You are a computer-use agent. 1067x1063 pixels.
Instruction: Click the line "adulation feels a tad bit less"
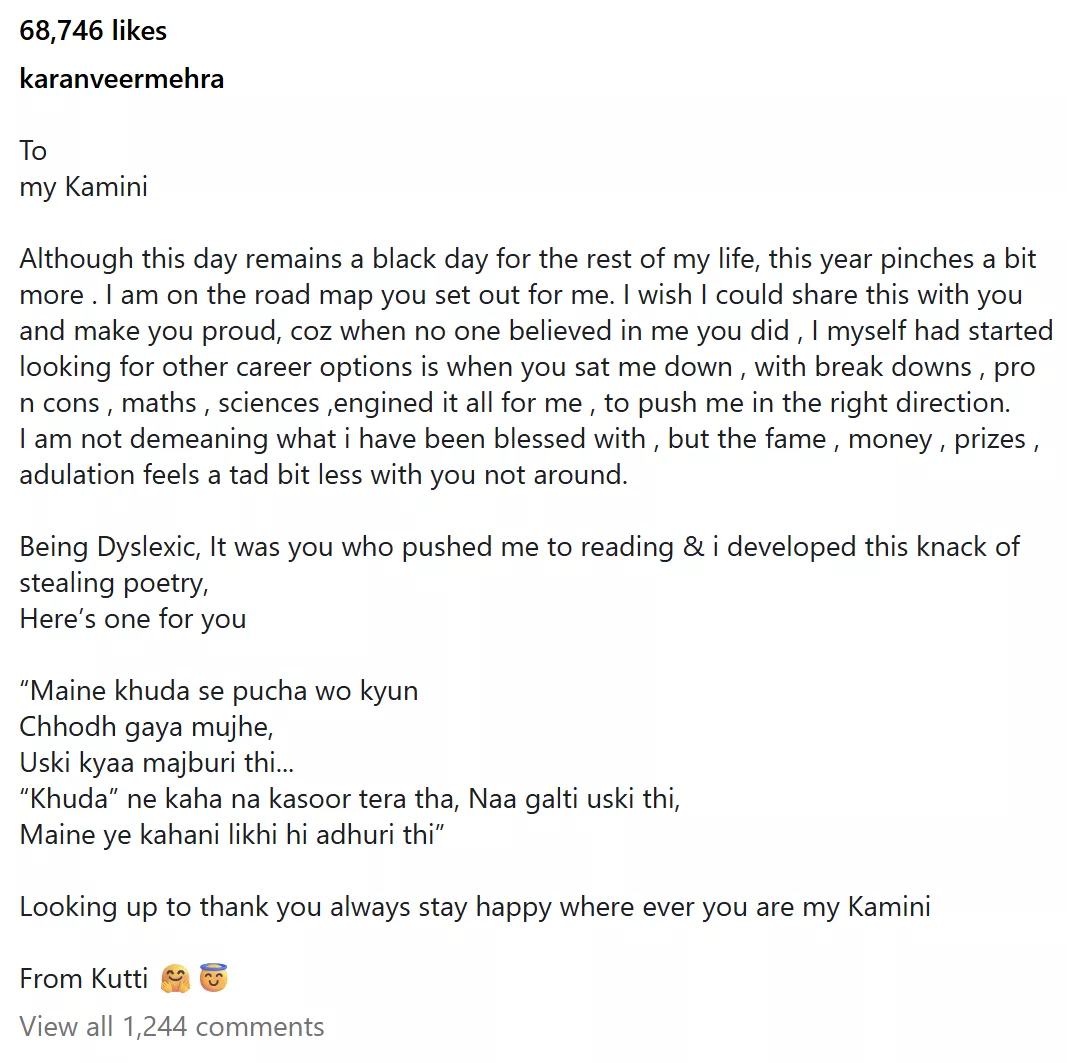323,475
